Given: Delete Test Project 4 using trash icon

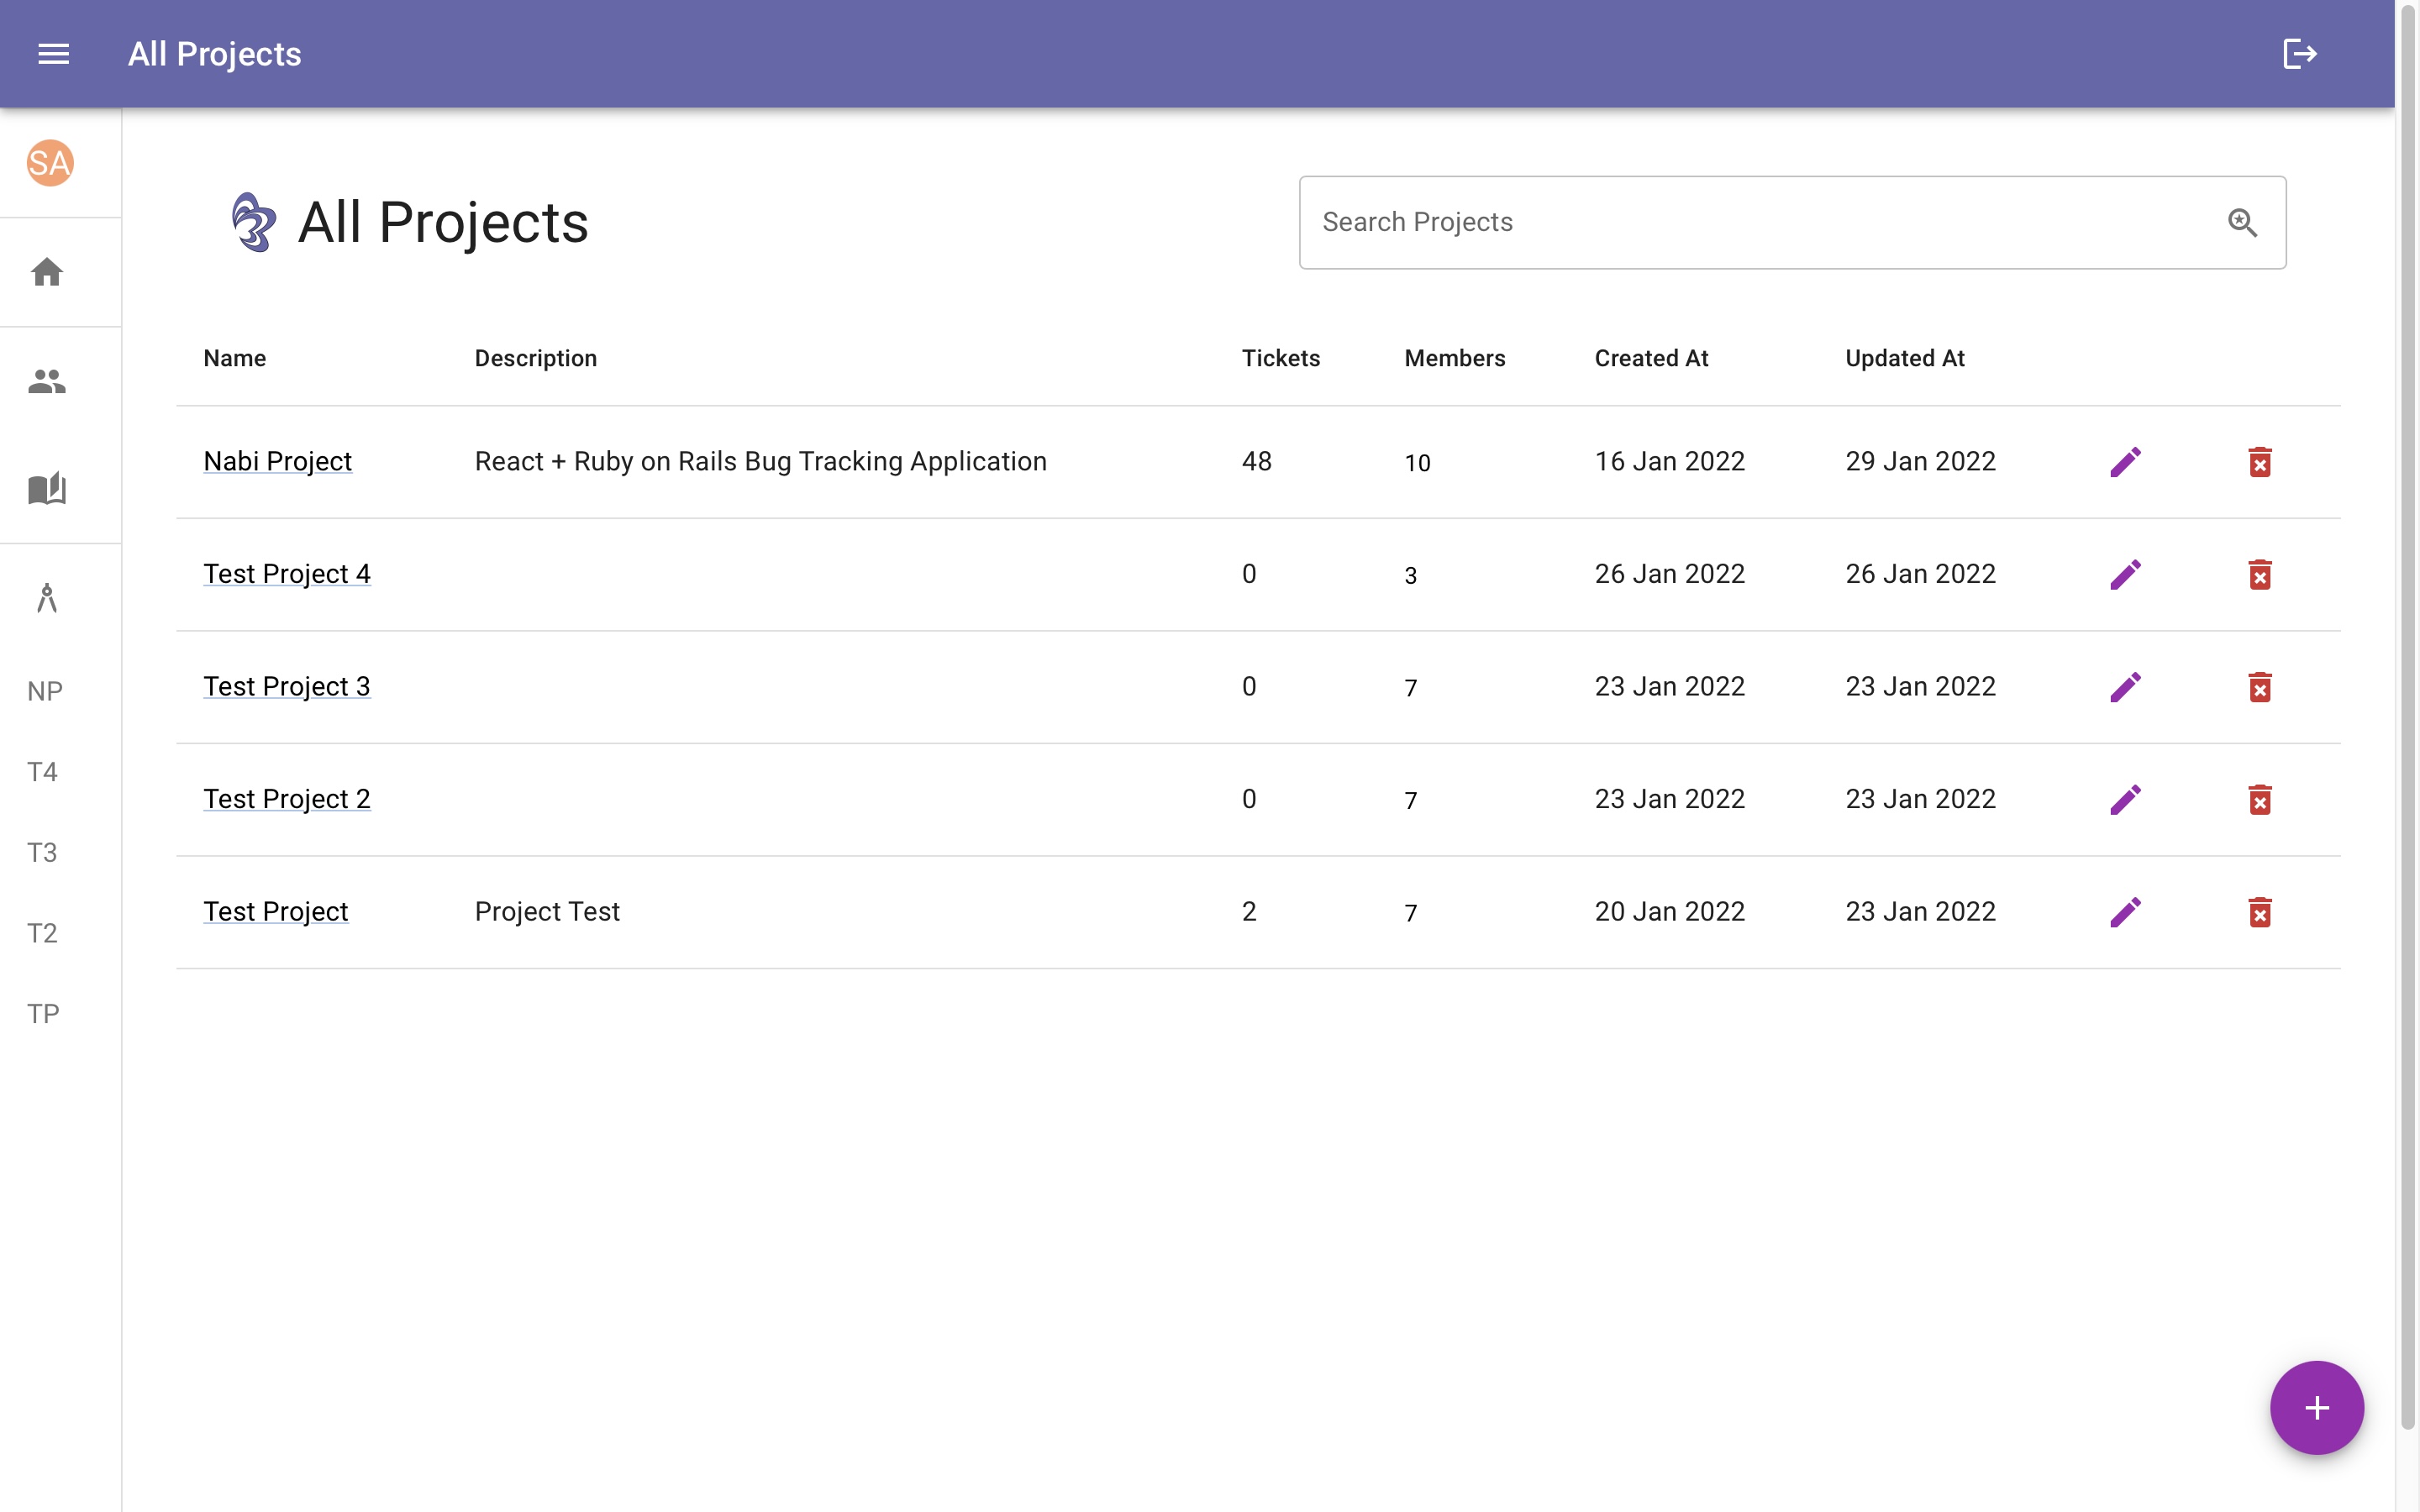Looking at the screenshot, I should (2261, 574).
